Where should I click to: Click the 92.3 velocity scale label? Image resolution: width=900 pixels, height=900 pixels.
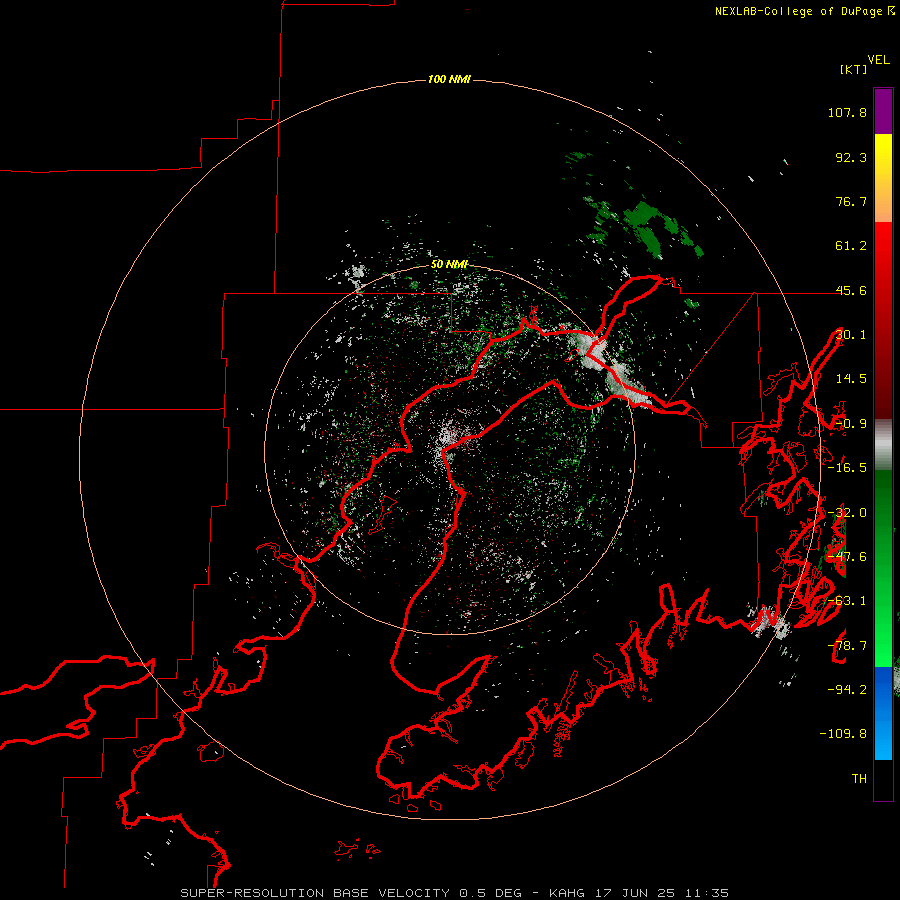(851, 157)
